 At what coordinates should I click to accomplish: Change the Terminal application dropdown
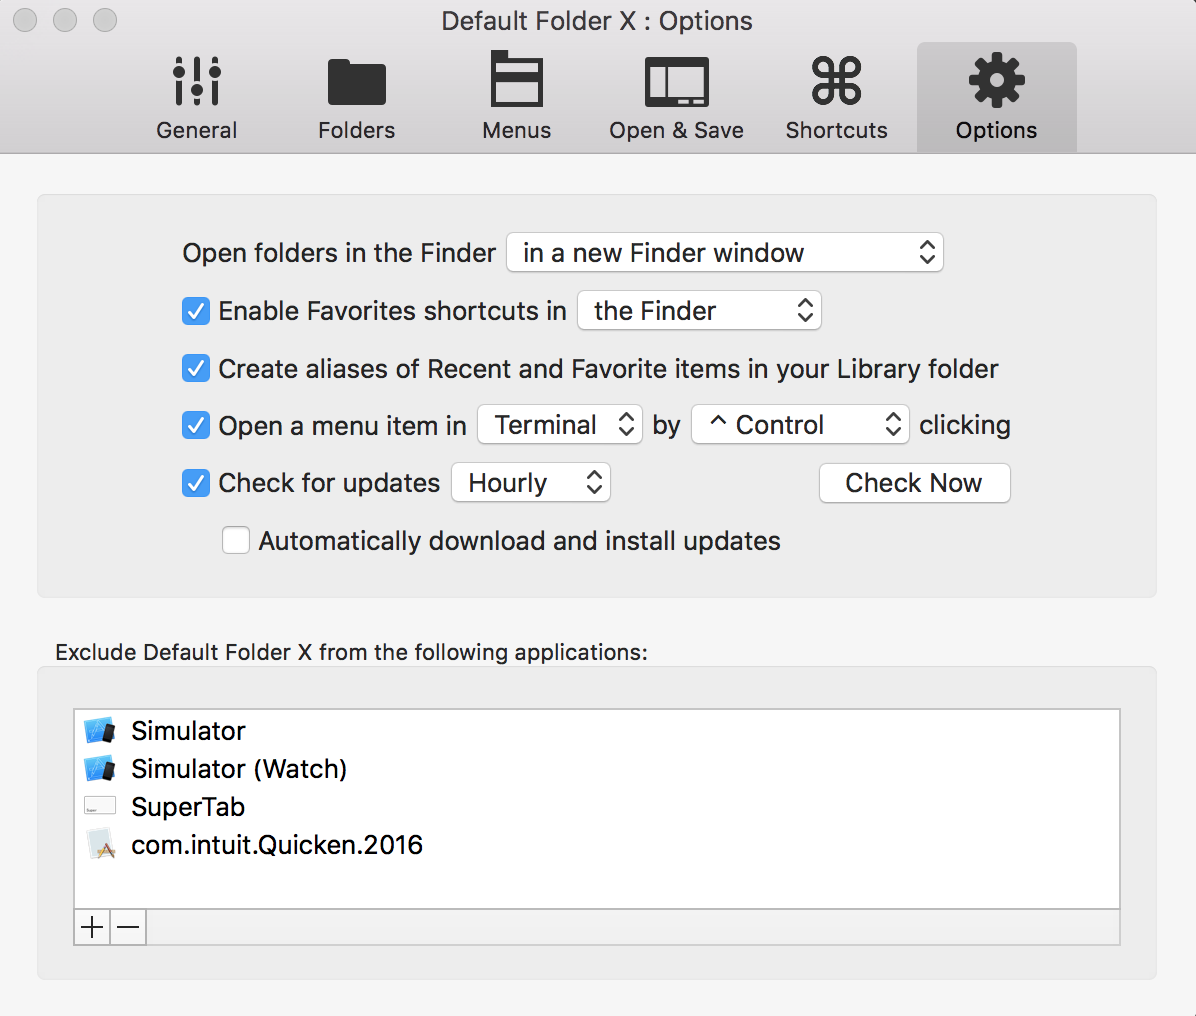560,424
